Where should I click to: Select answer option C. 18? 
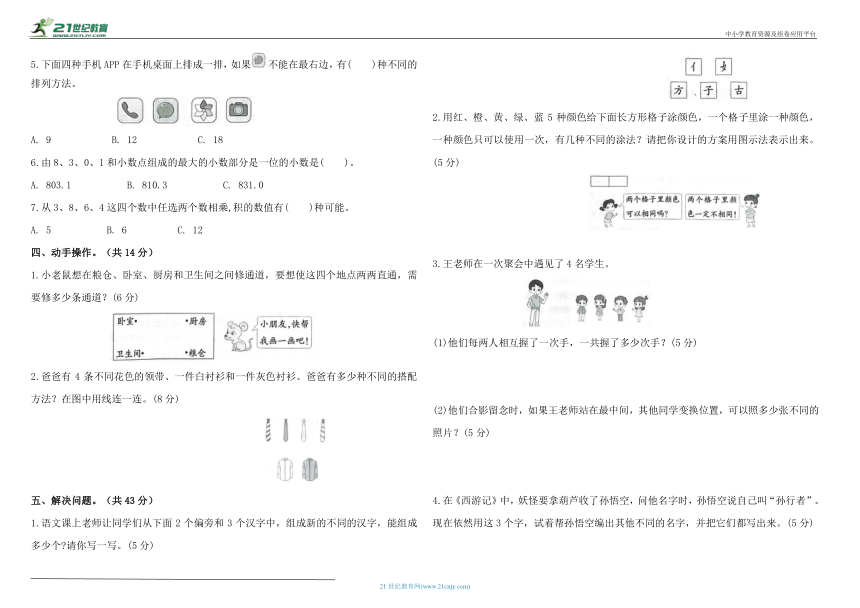pyautogui.click(x=211, y=140)
